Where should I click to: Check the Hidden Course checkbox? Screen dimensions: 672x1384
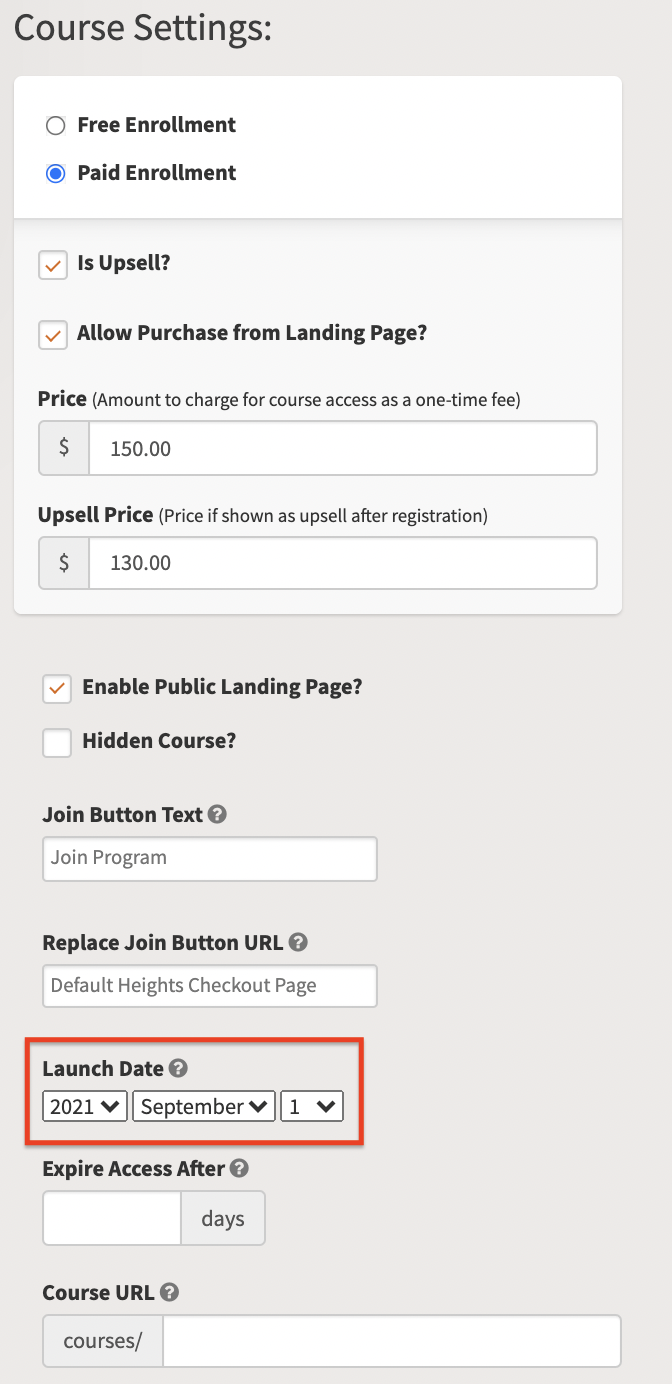click(57, 742)
